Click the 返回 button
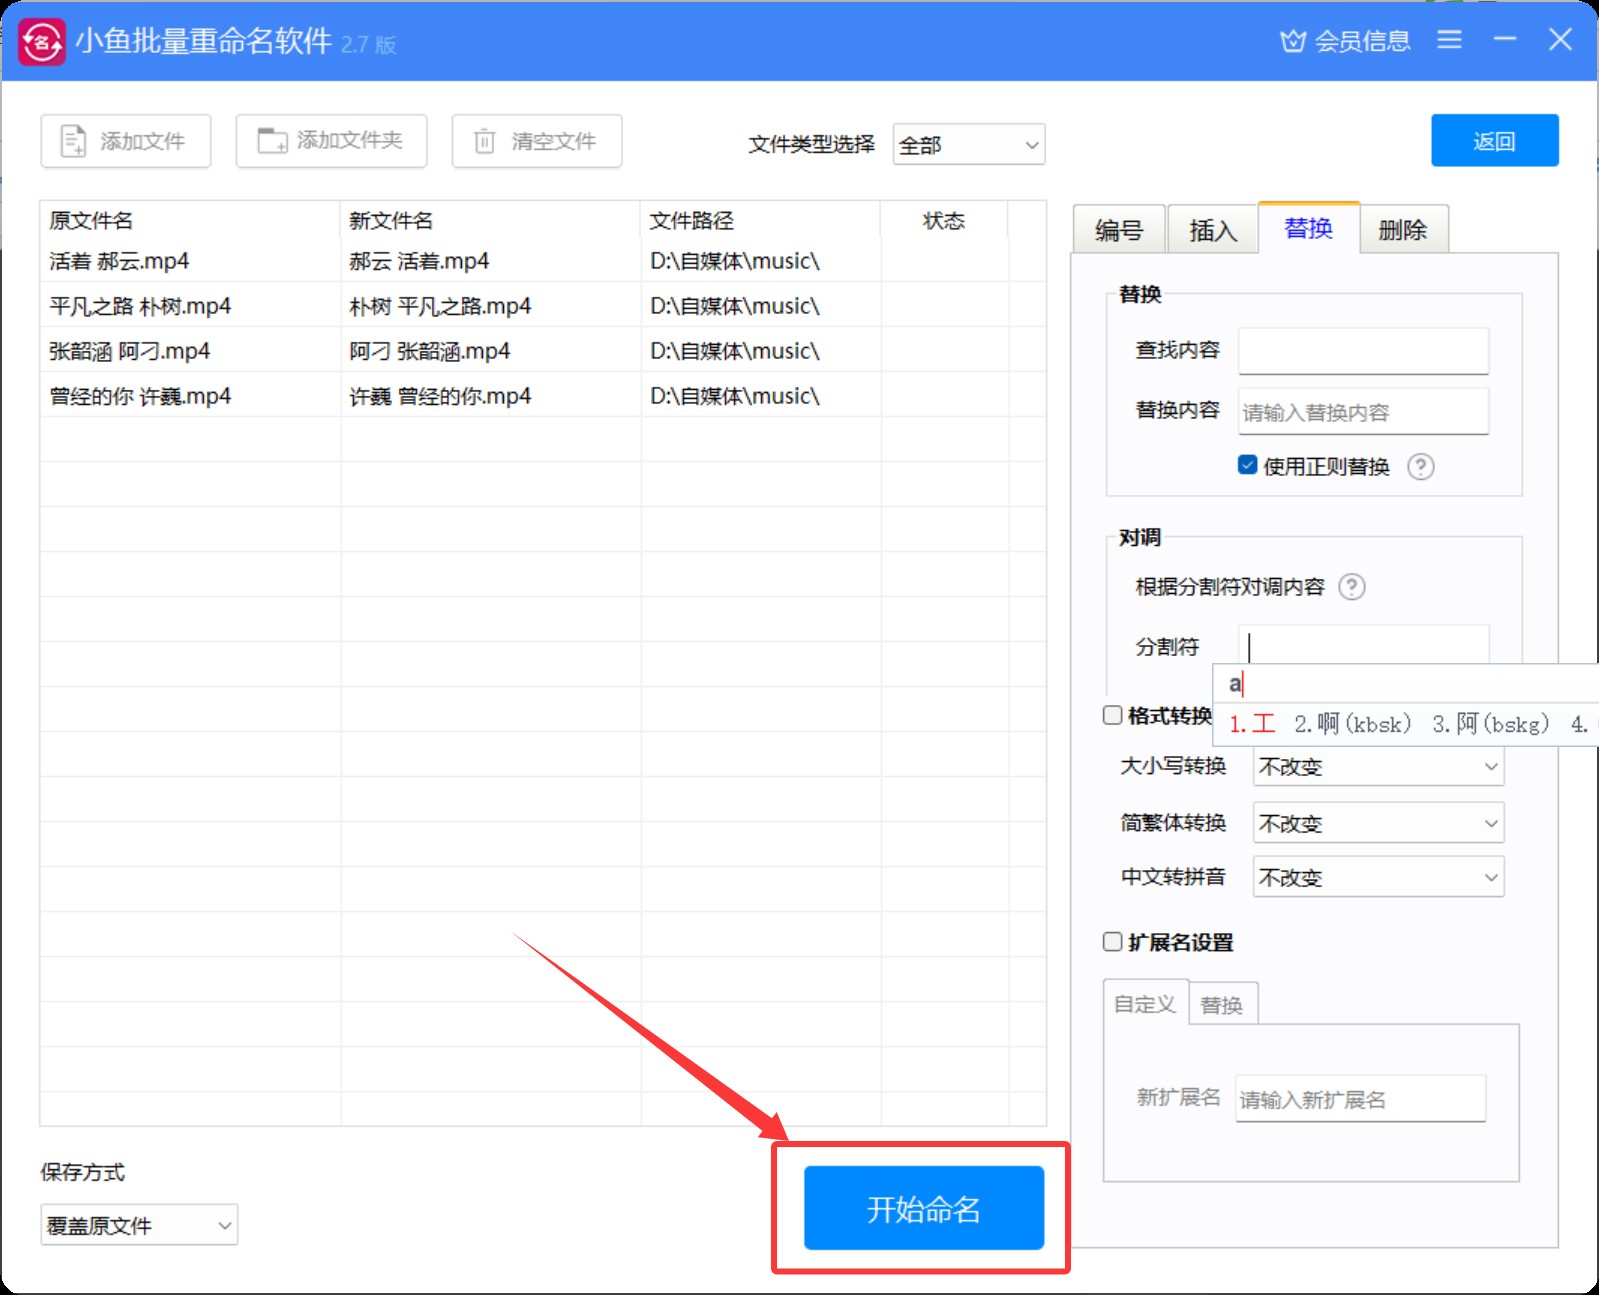 1494,141
